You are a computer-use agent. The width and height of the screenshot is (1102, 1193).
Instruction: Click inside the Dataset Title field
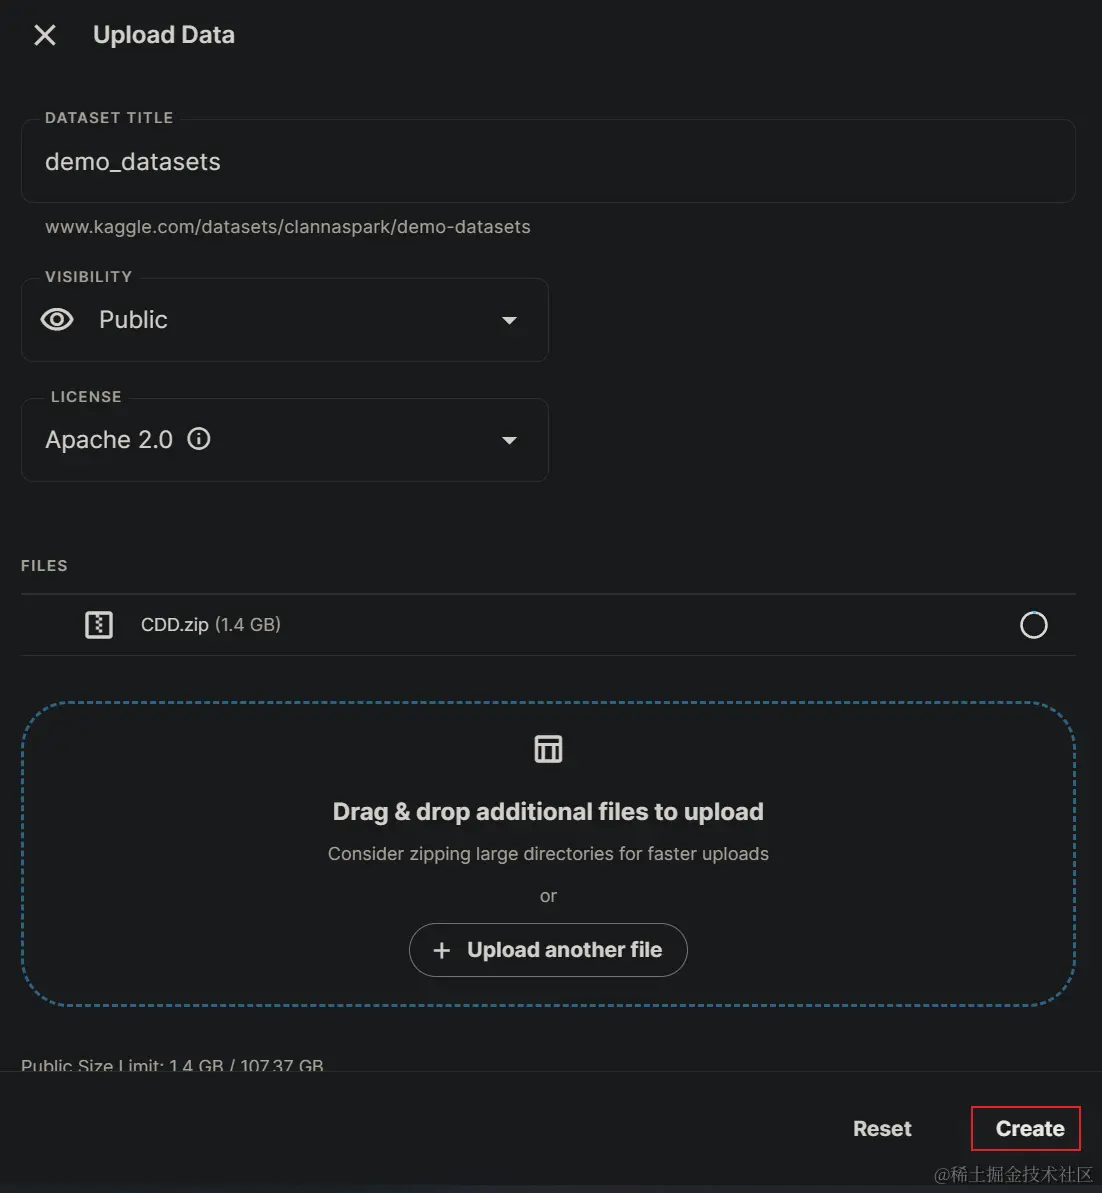coord(548,161)
